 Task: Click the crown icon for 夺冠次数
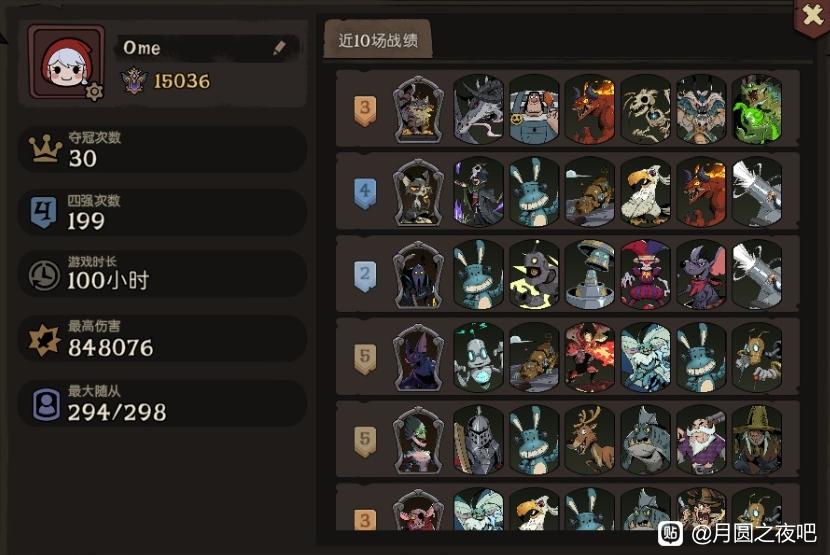pyautogui.click(x=44, y=149)
